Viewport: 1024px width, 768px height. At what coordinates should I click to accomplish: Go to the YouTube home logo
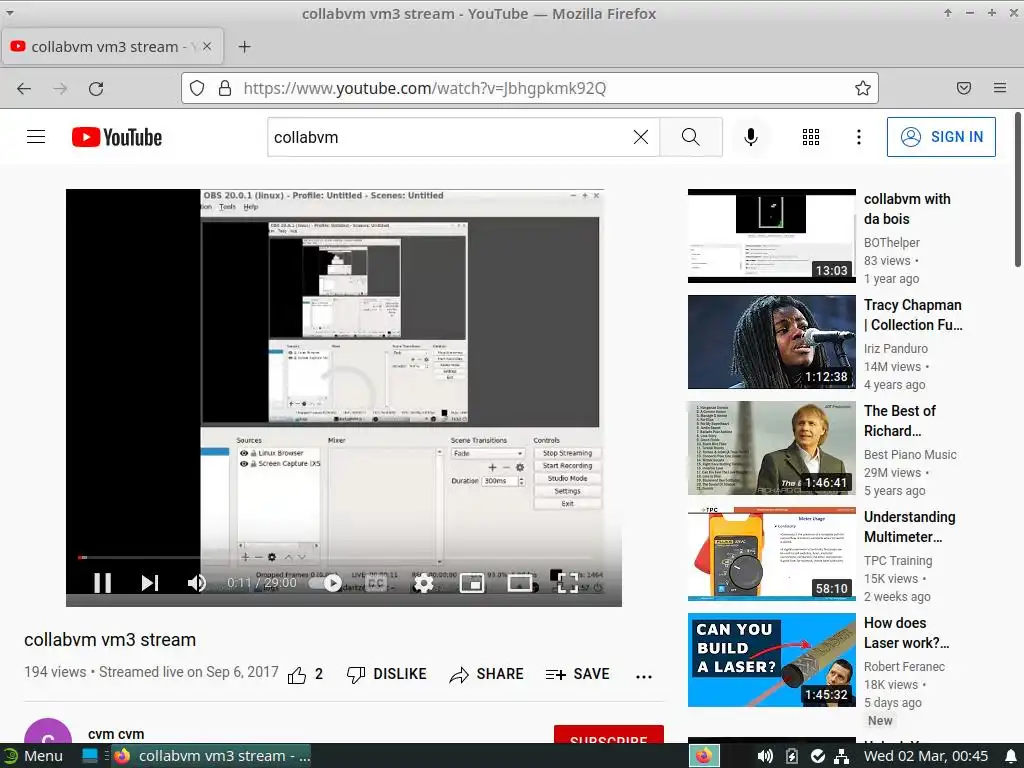[117, 137]
